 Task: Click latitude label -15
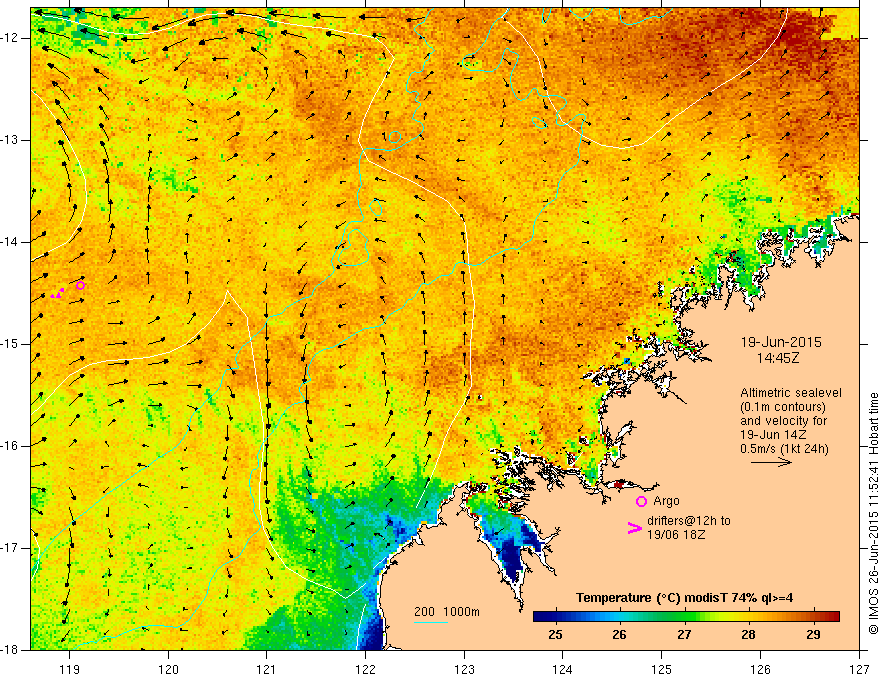(x=11, y=344)
